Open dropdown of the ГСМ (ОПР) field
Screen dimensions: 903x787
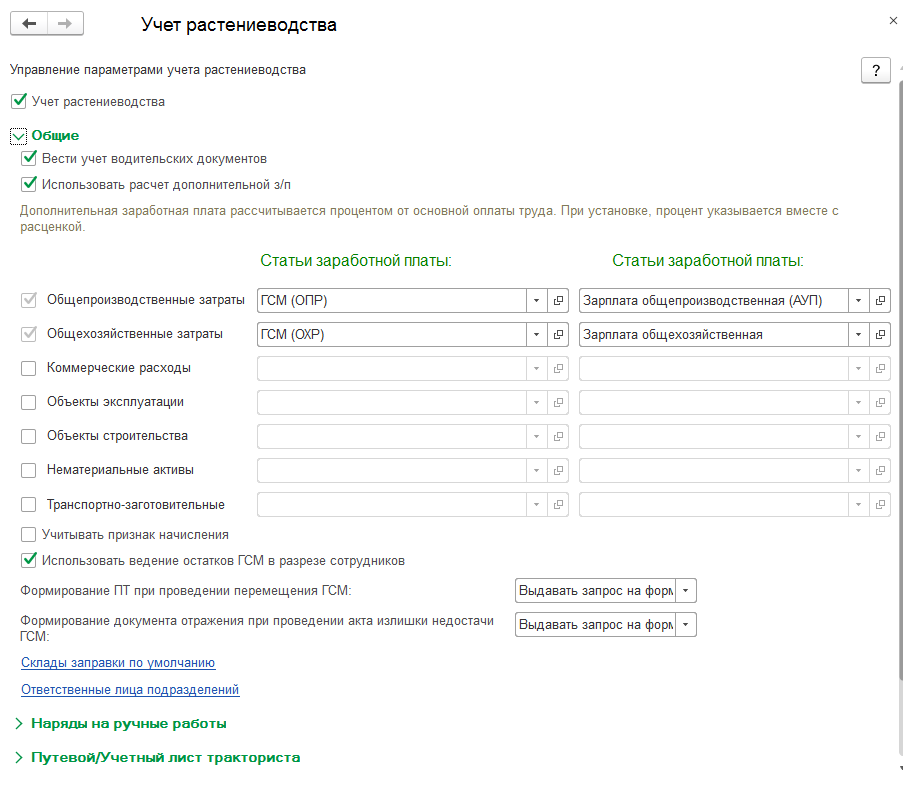pyautogui.click(x=536, y=301)
